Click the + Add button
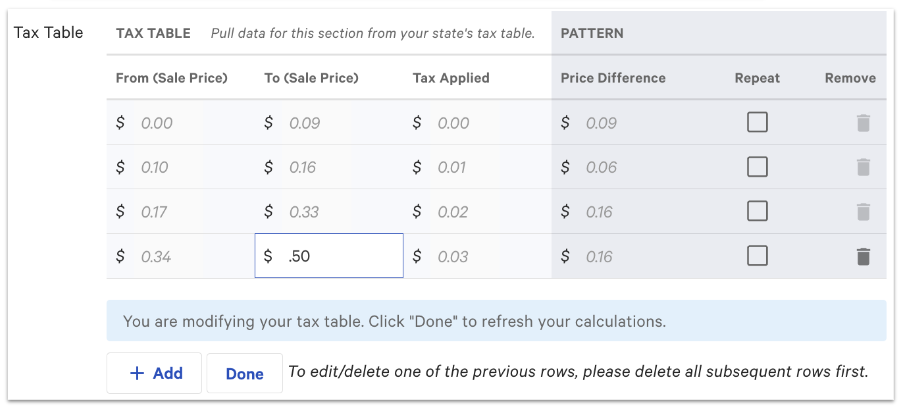This screenshot has height=410, width=904. 155,373
